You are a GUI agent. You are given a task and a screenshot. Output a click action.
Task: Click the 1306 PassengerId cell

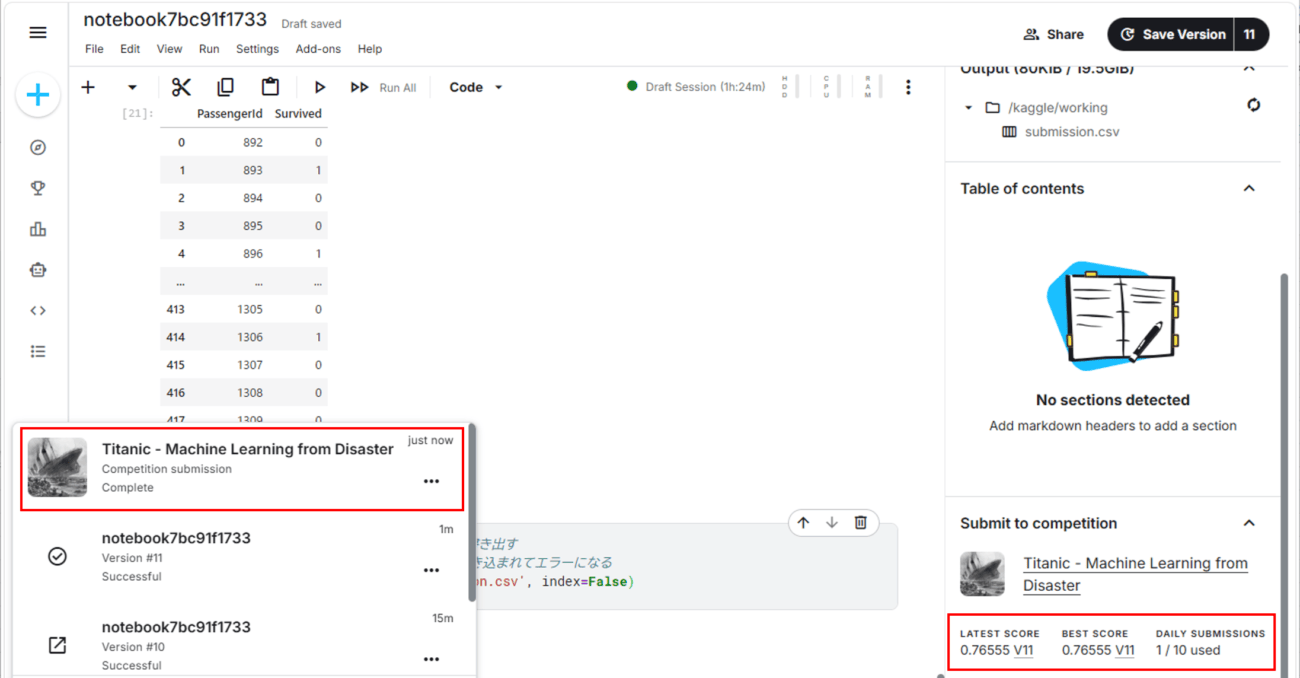(250, 337)
